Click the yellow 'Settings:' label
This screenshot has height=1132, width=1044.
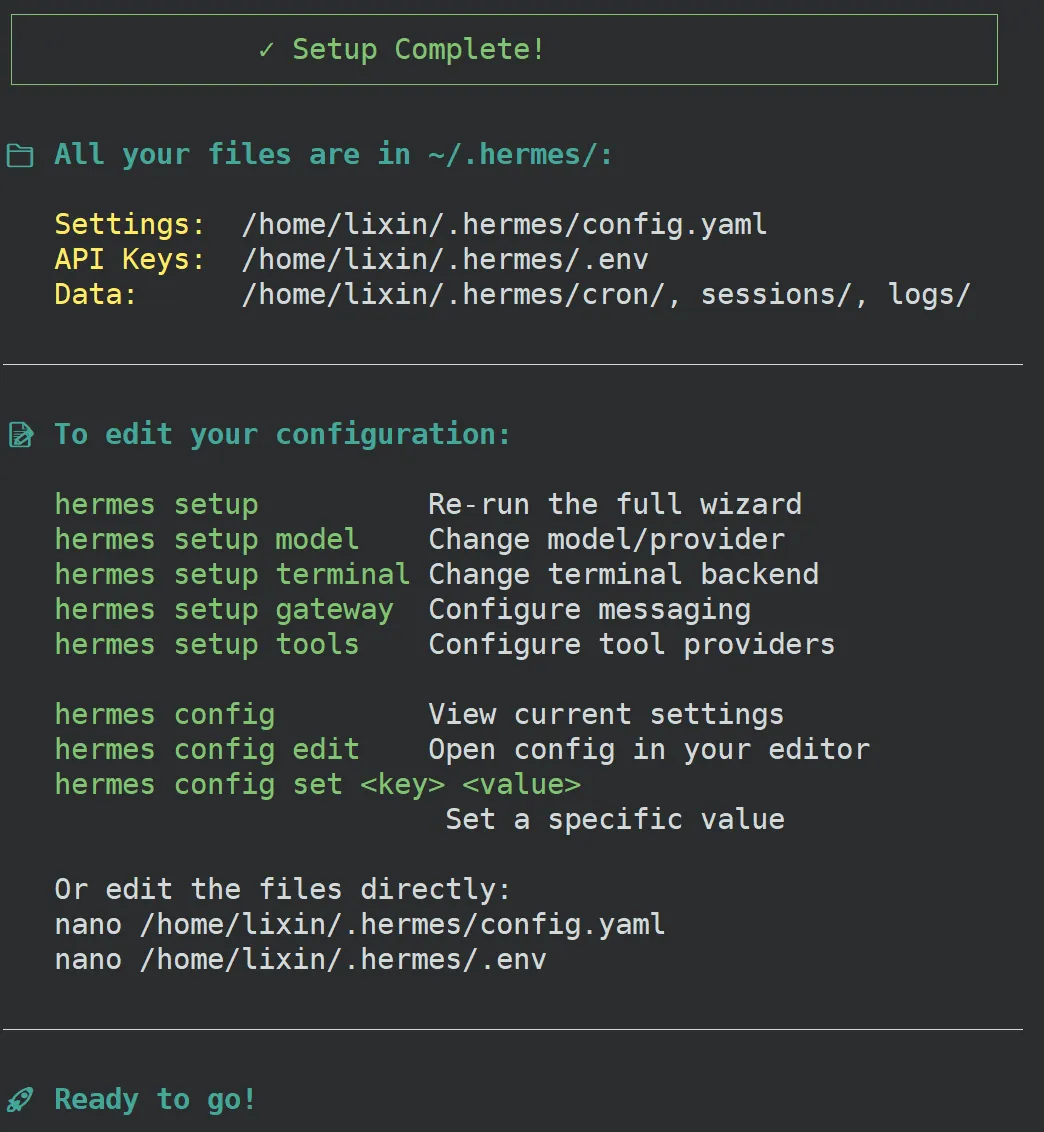pos(130,225)
